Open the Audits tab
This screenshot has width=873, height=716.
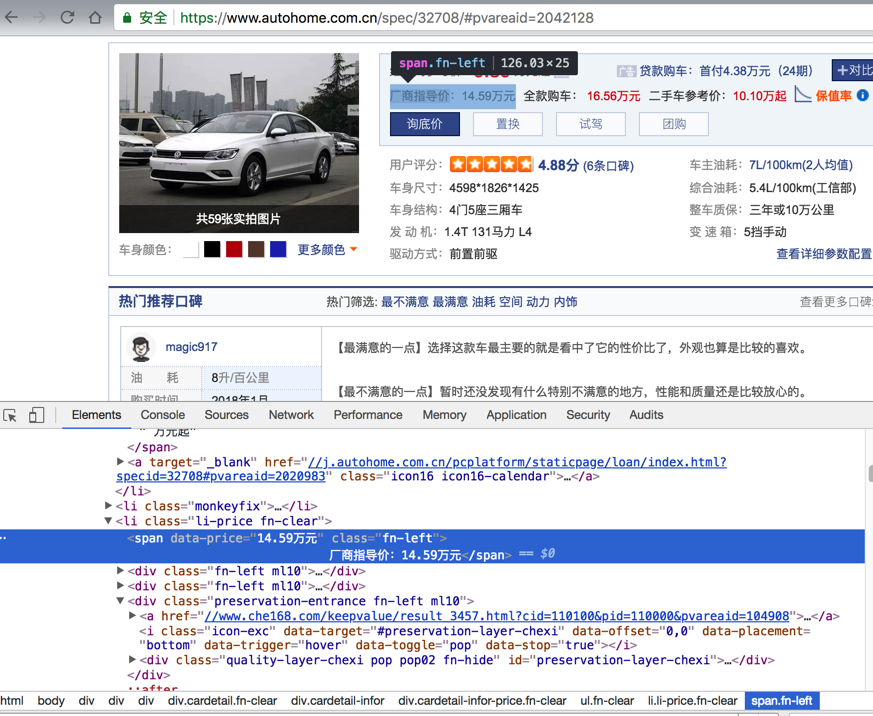(646, 415)
